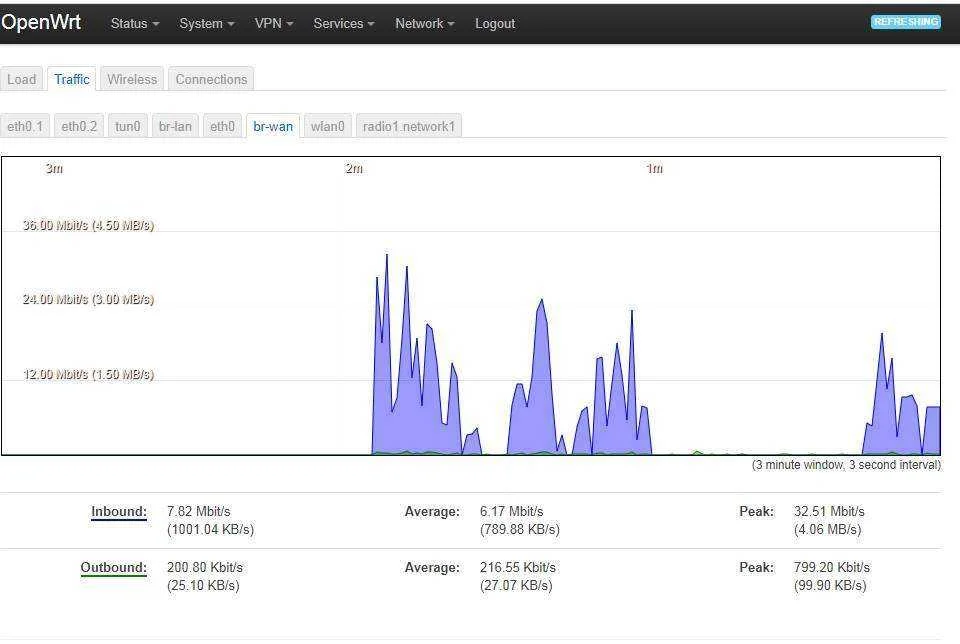
Task: Click the 36.00 Mbit/s axis label
Action: click(x=88, y=225)
